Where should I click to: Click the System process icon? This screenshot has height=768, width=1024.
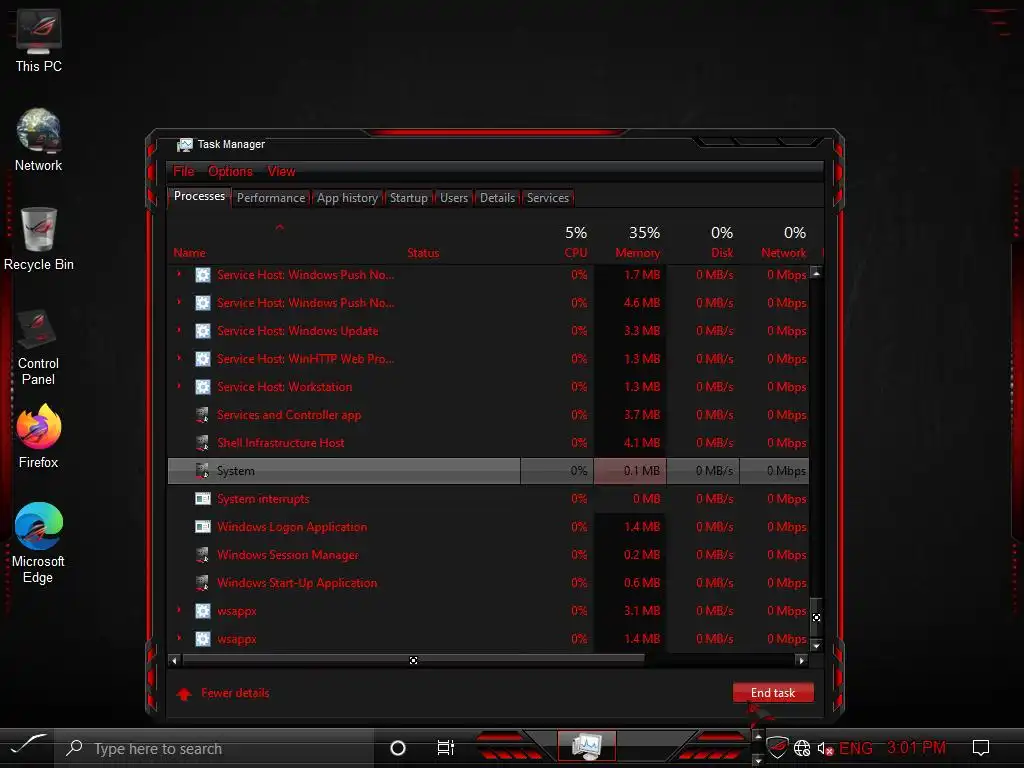[202, 471]
